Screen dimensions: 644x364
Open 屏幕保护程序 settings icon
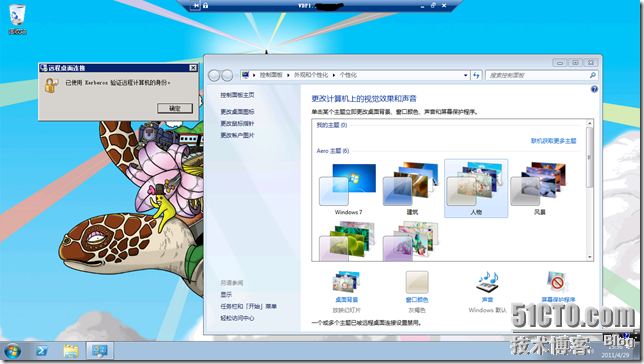pos(558,282)
